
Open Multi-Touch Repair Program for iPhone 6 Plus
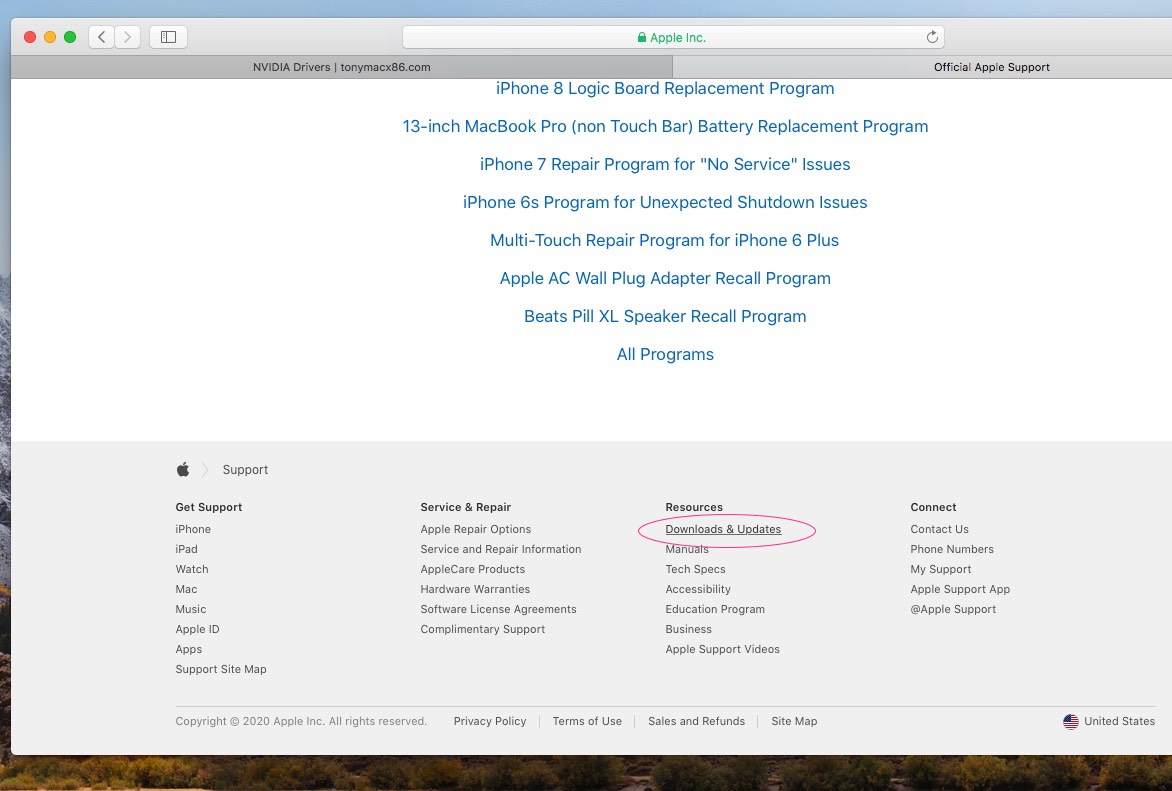[664, 241]
